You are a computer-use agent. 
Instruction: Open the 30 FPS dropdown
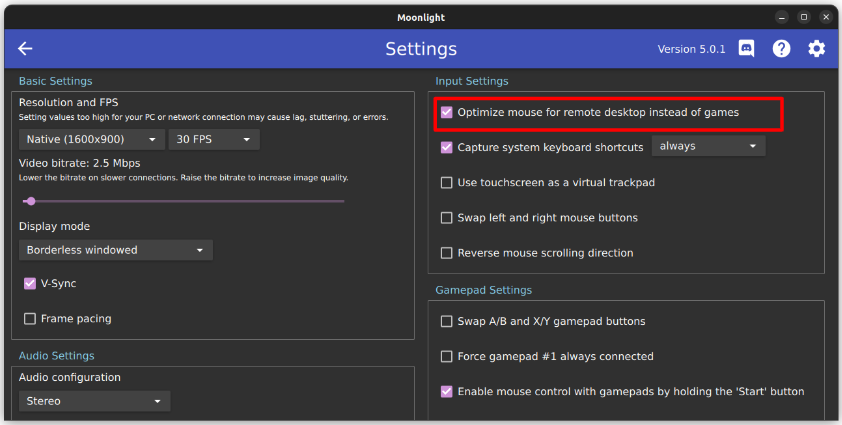214,139
